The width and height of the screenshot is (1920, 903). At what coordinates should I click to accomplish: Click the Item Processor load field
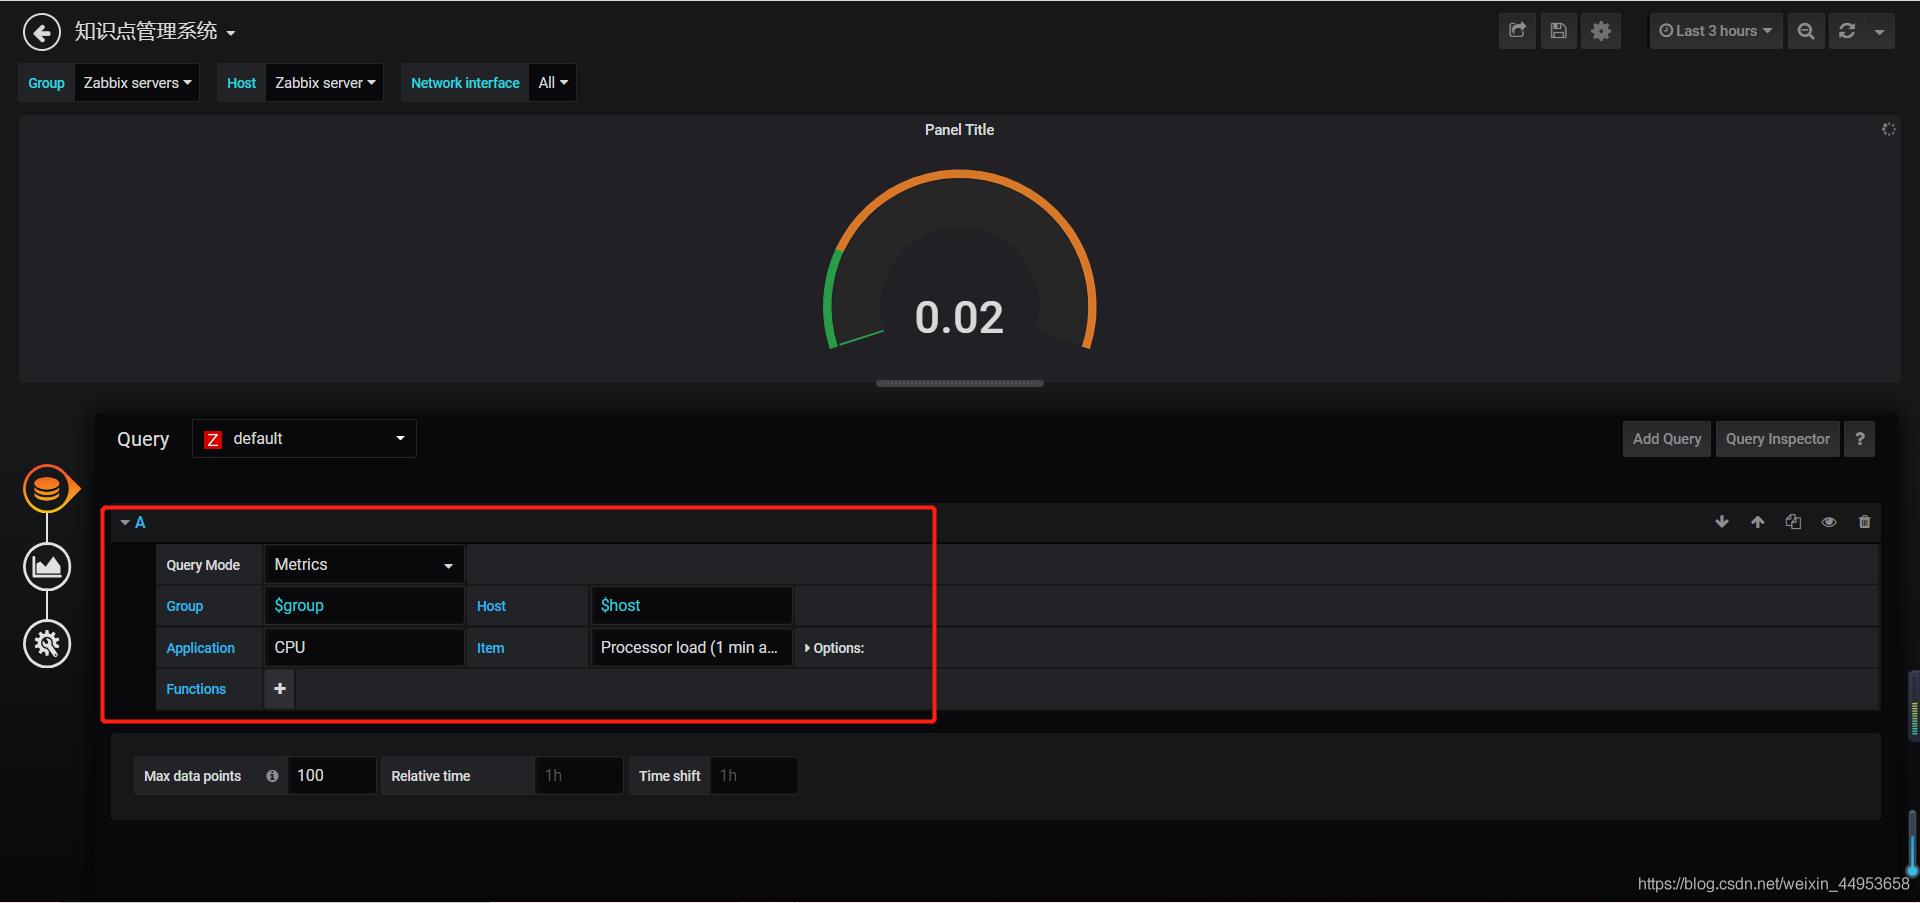coord(691,648)
